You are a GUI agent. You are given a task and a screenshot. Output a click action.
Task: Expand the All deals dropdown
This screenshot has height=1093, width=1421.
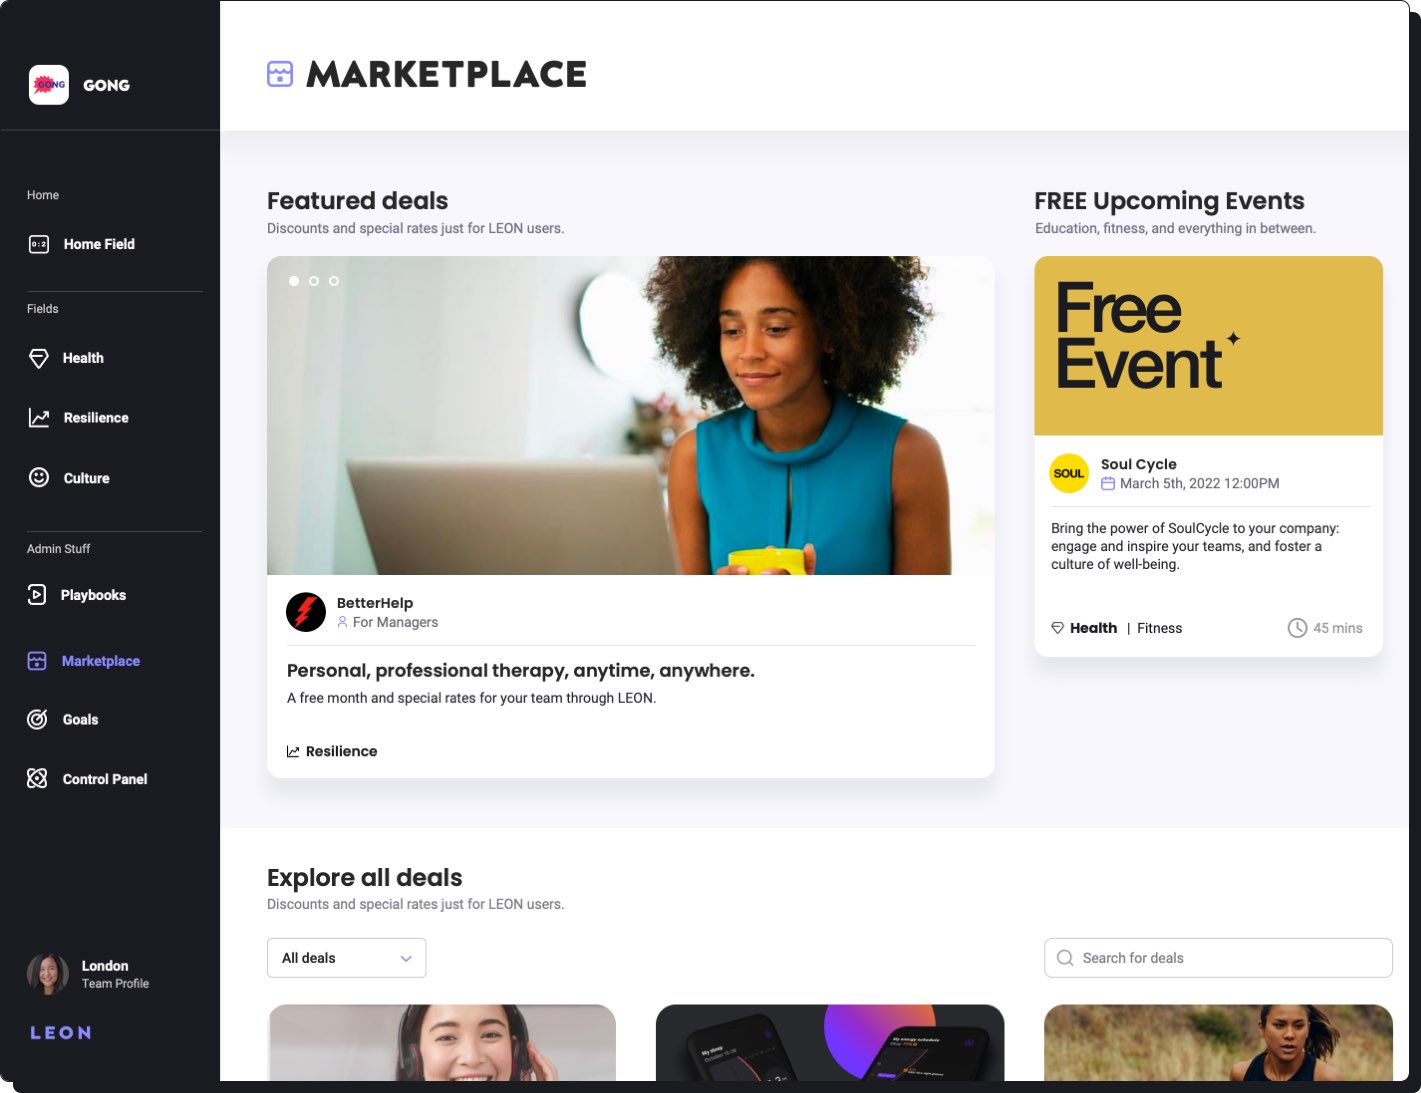pos(346,958)
